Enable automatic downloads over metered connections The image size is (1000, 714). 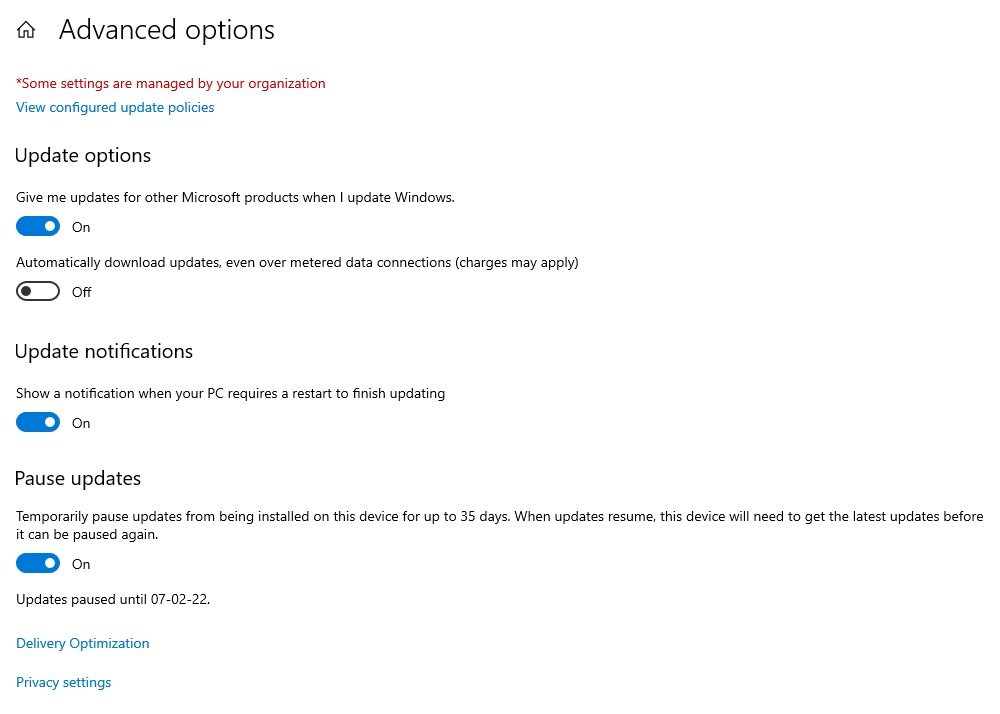[37, 291]
